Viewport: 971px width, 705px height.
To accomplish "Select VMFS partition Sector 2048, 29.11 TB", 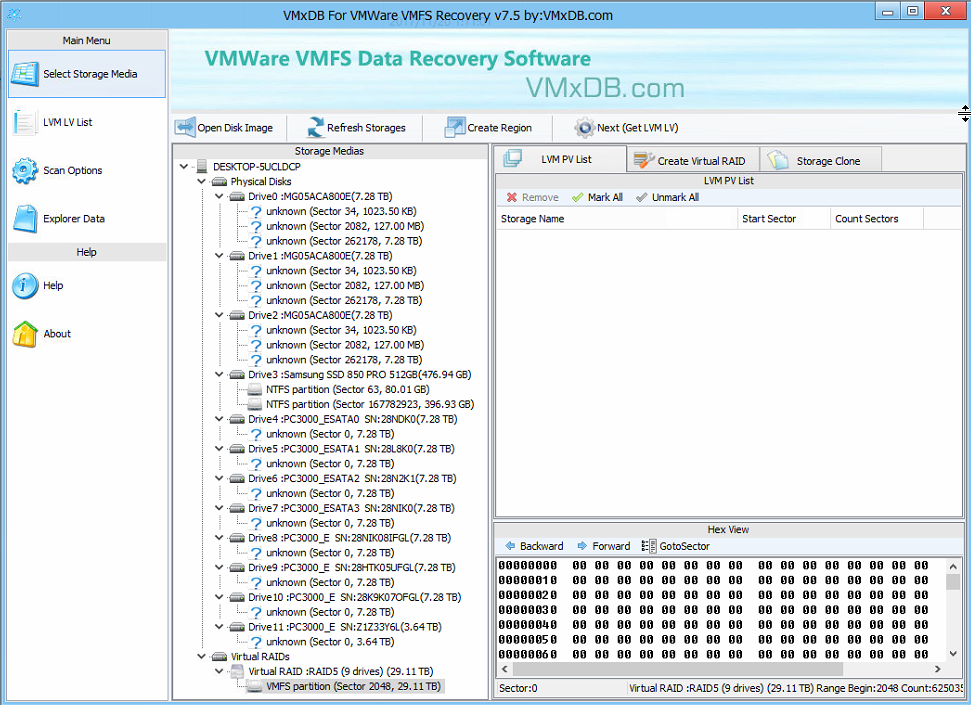I will [353, 686].
